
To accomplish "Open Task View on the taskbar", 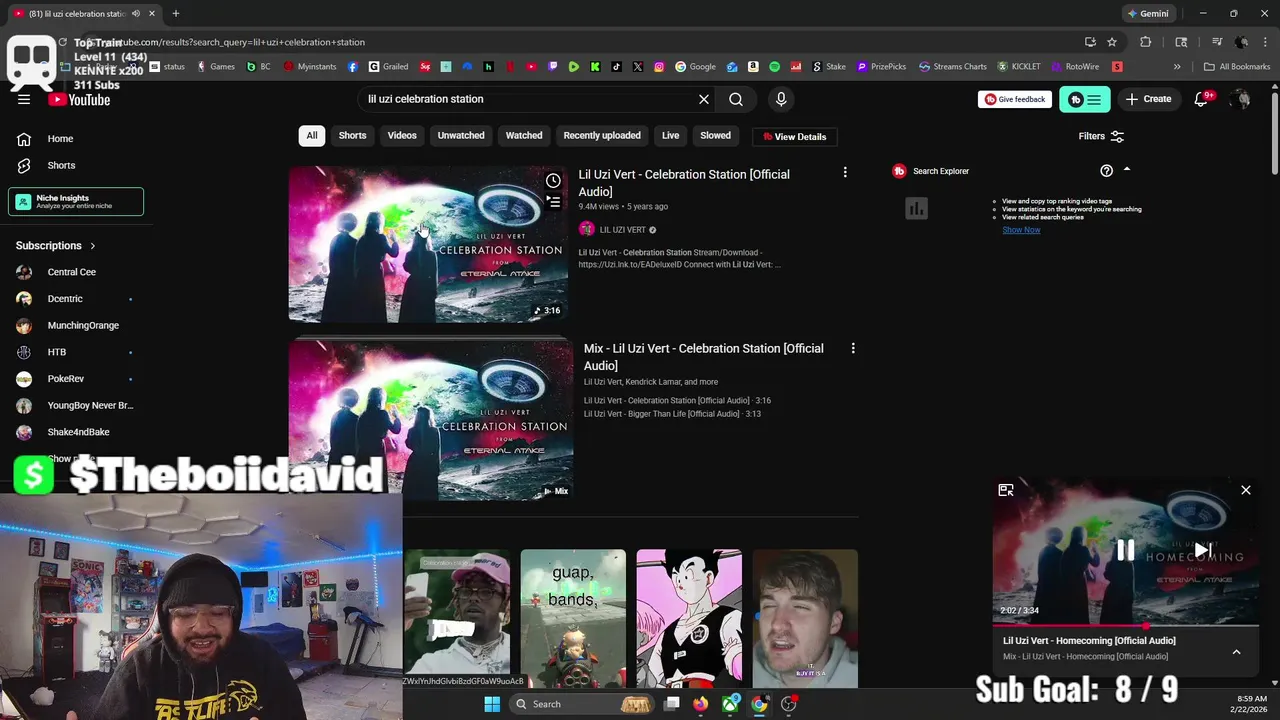I will (x=672, y=704).
